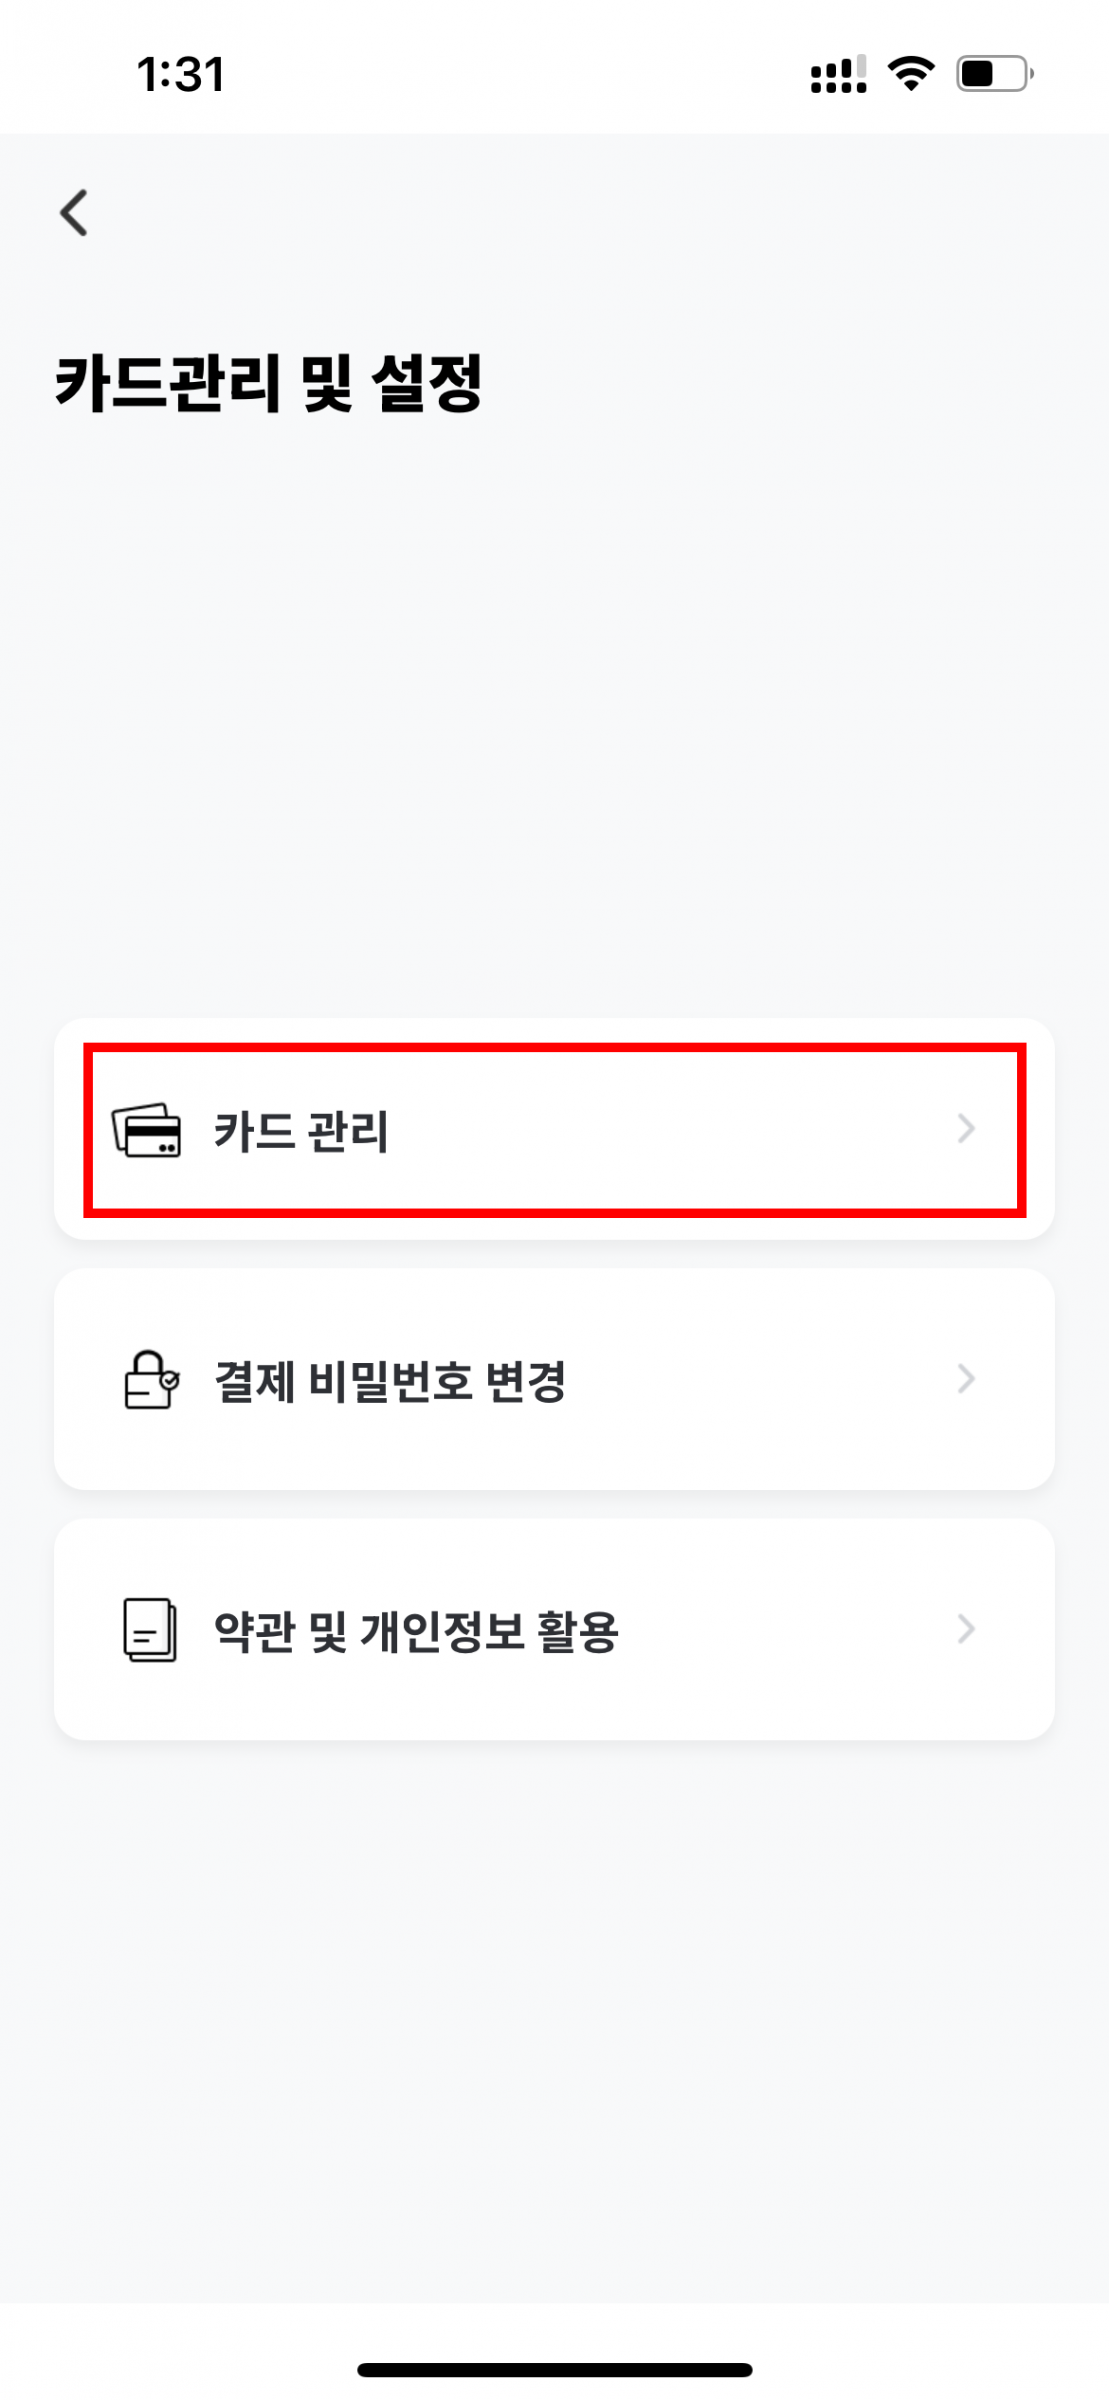1109x2400 pixels.
Task: Click the chevron on 결제 비밀번호 변경
Action: 965,1379
